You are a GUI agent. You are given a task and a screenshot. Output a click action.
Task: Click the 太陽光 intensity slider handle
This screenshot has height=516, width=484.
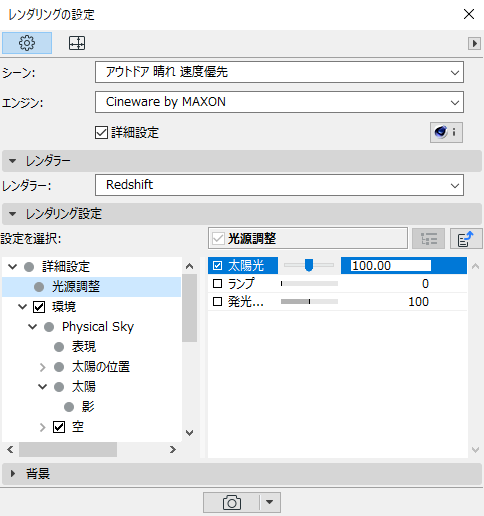click(309, 265)
